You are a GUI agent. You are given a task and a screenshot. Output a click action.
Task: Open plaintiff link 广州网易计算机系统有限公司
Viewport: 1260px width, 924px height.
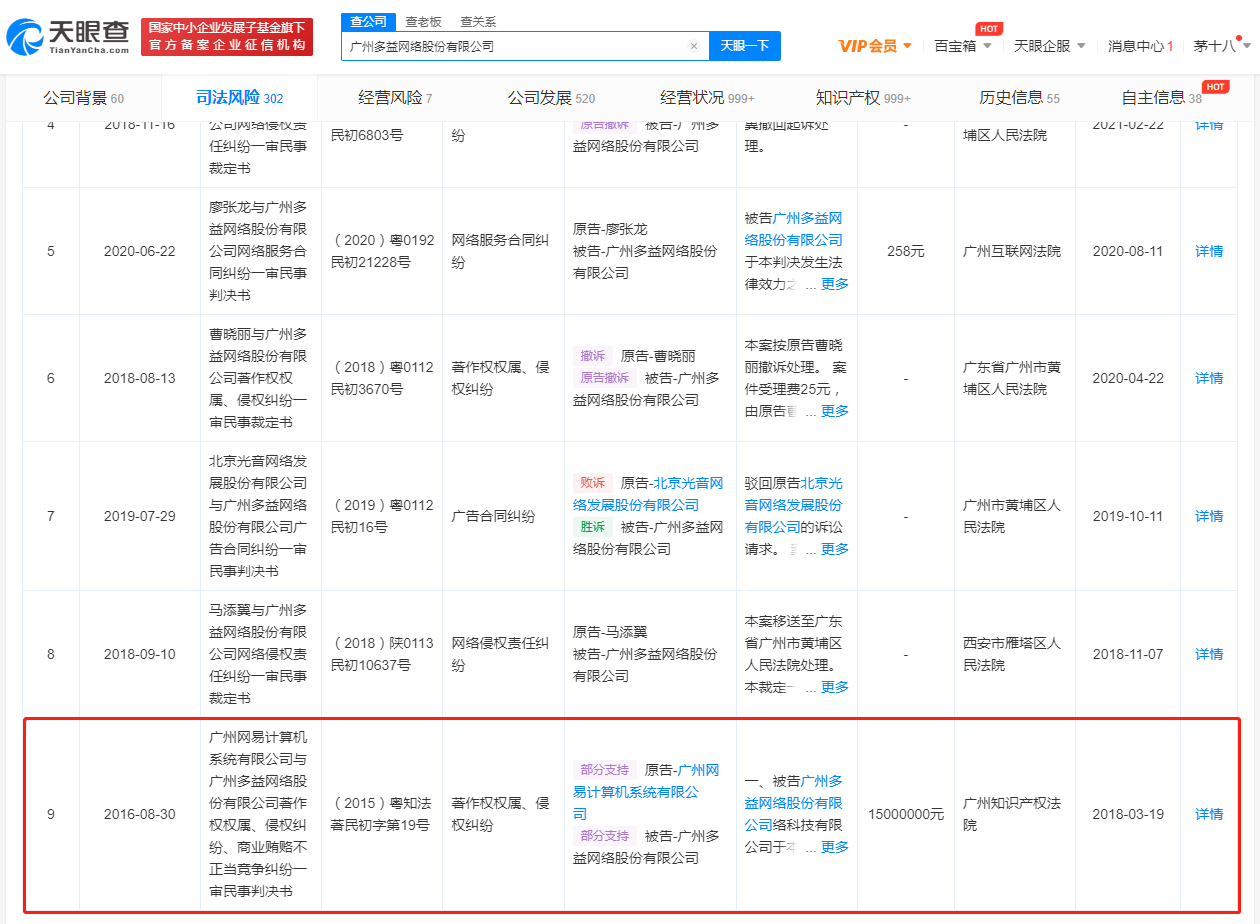[646, 792]
